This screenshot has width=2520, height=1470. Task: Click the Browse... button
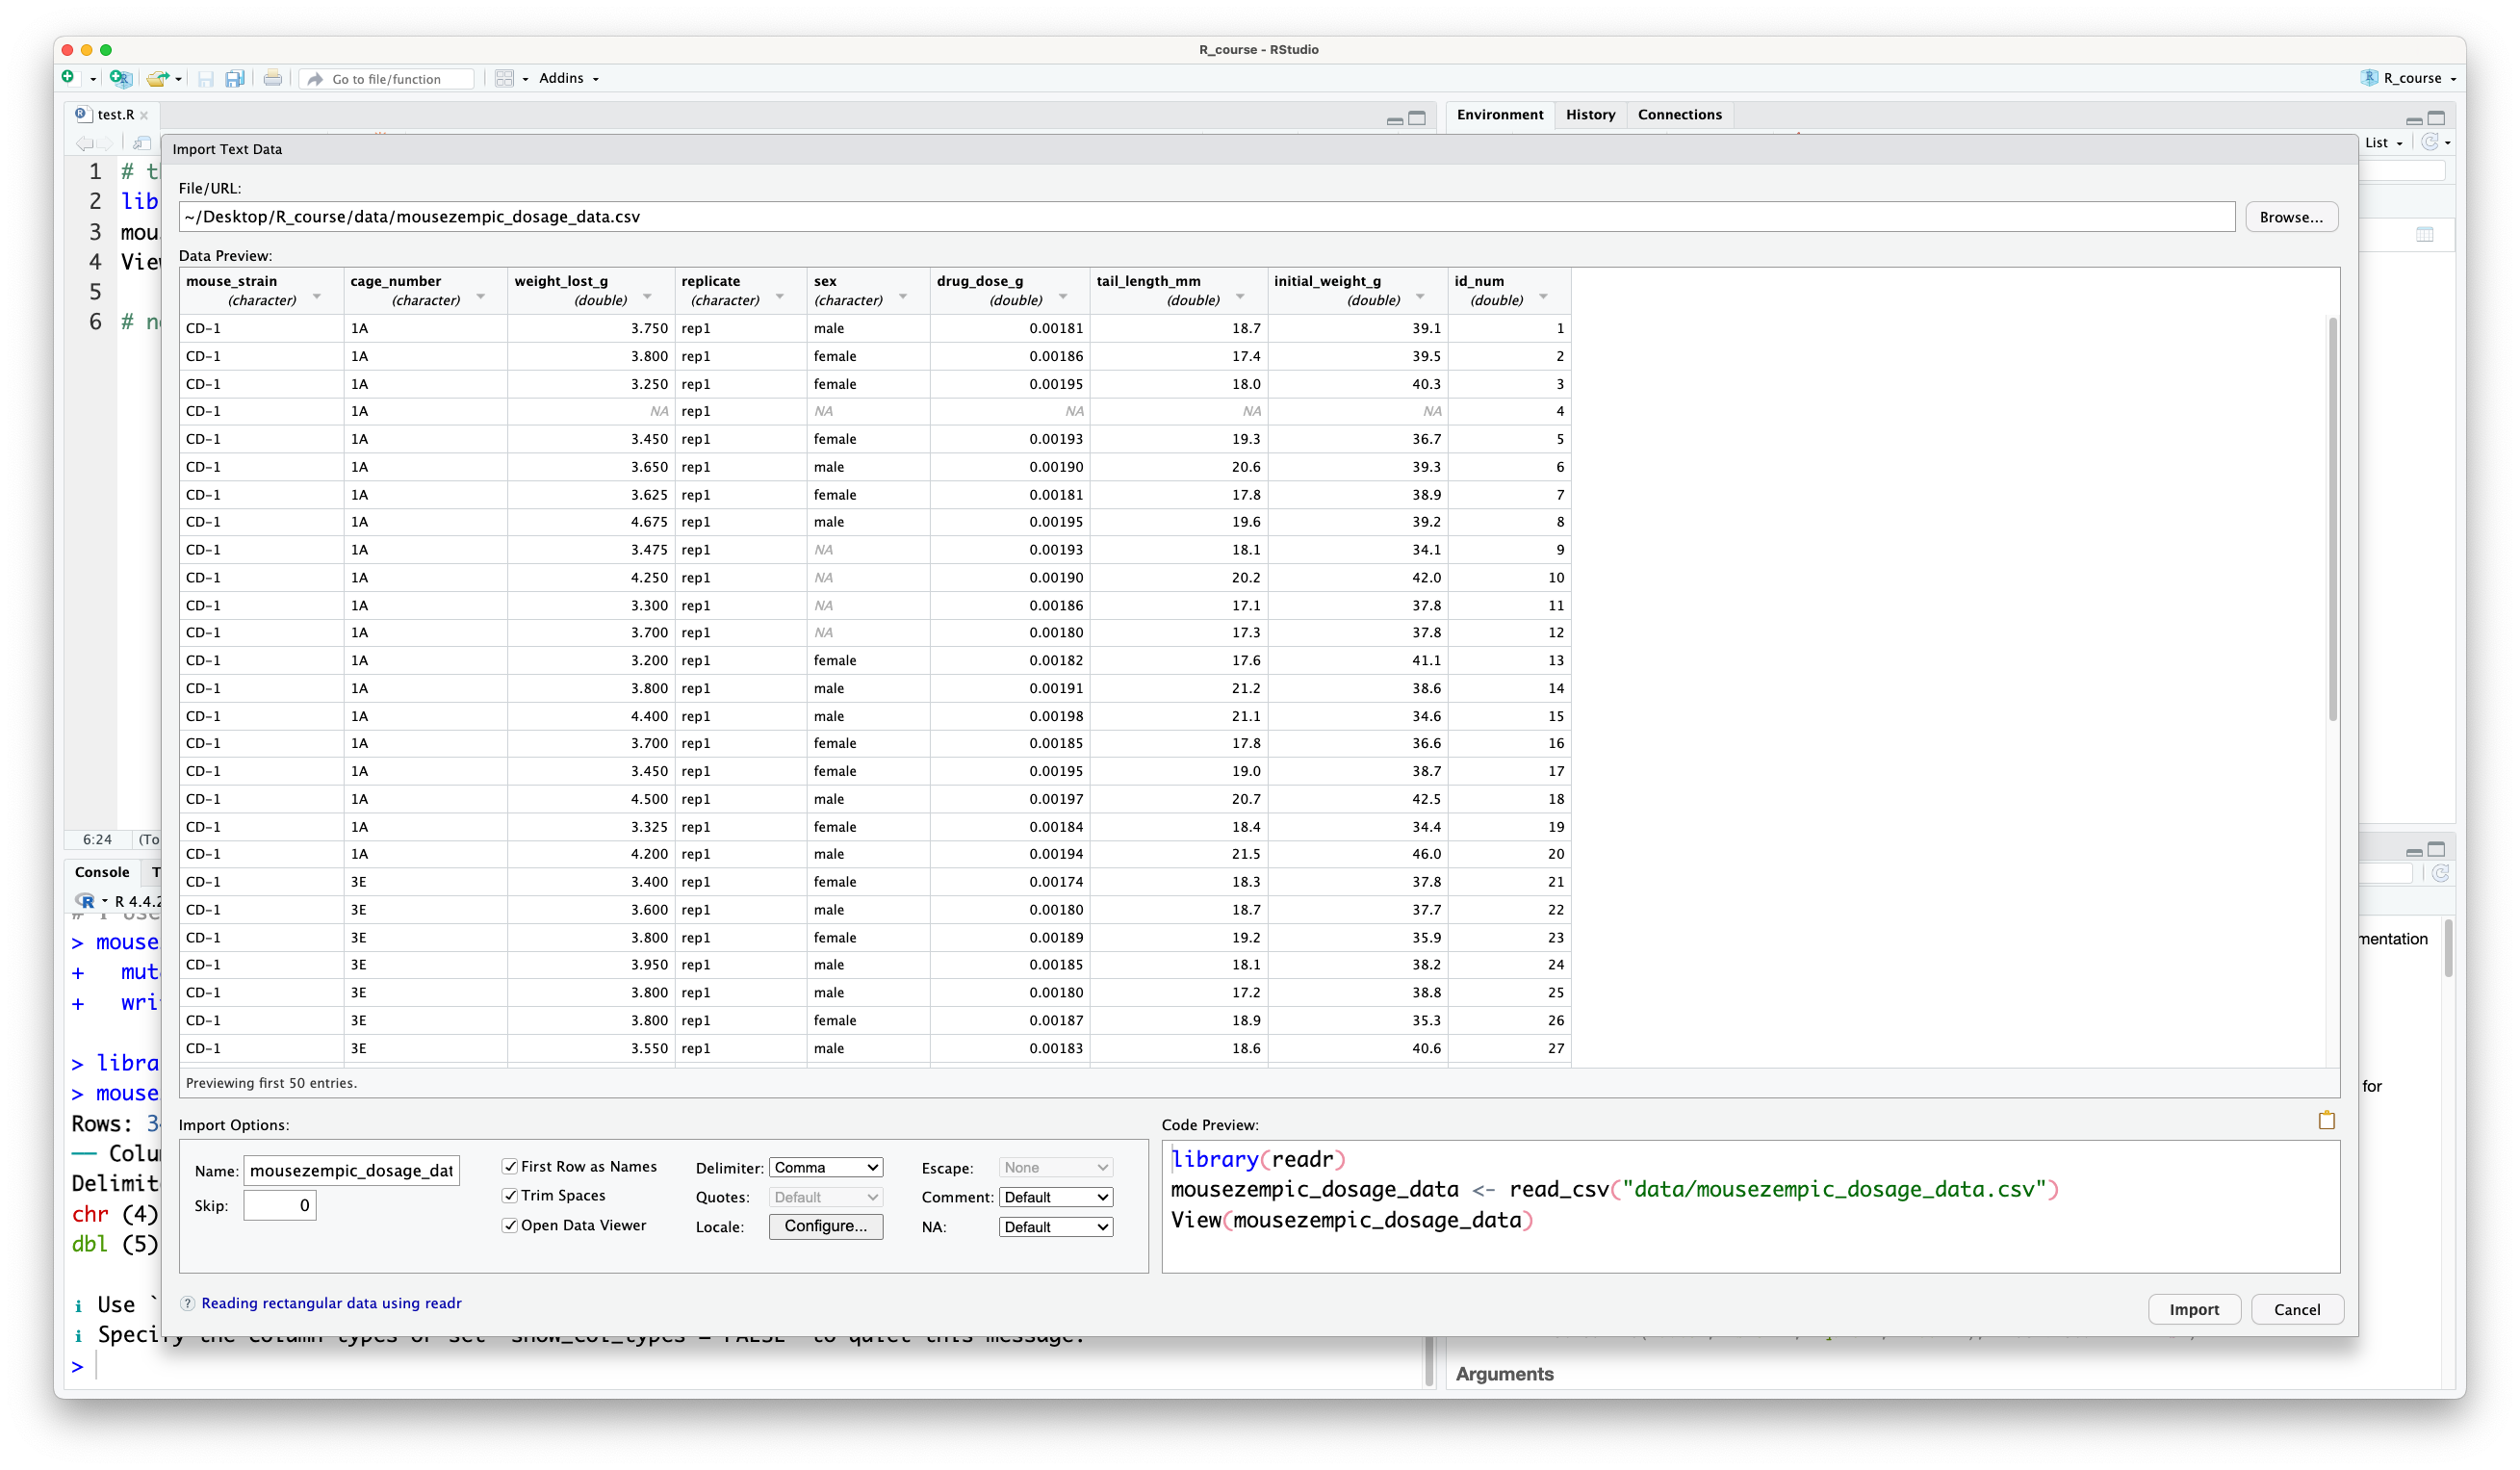click(2291, 217)
